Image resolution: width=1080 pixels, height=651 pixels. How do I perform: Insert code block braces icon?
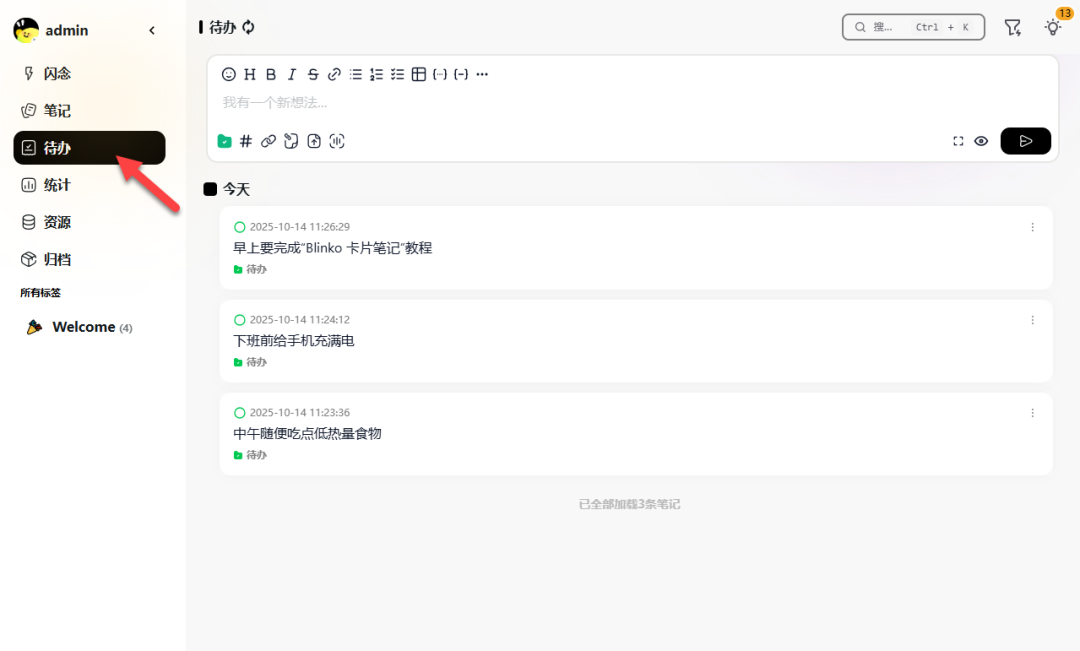click(461, 74)
